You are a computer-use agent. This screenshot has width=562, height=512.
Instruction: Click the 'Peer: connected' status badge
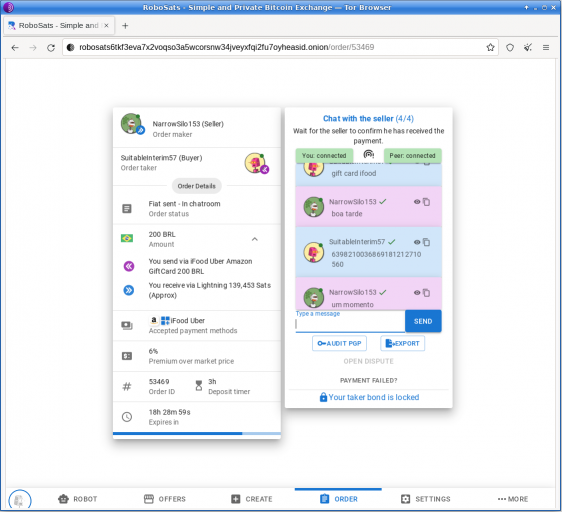pyautogui.click(x=413, y=156)
